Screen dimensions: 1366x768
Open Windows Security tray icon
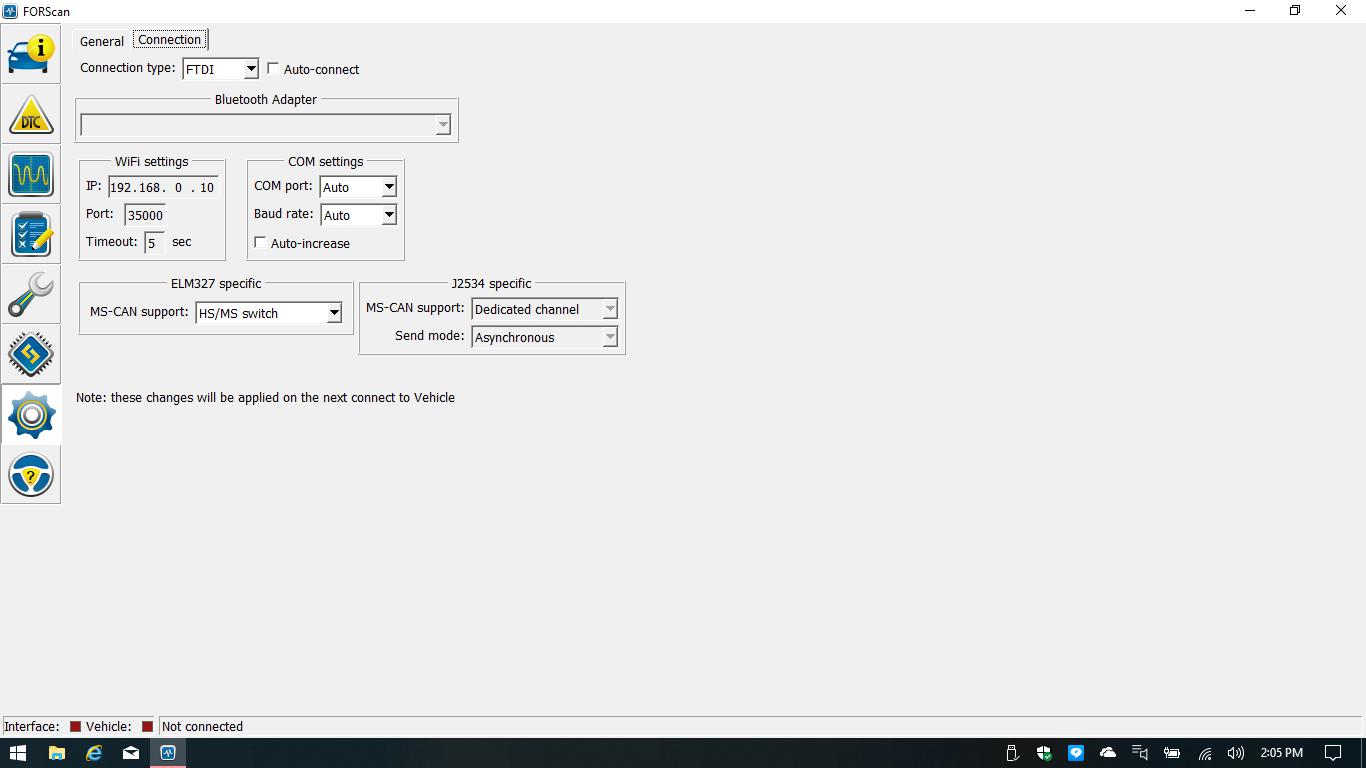(1044, 753)
